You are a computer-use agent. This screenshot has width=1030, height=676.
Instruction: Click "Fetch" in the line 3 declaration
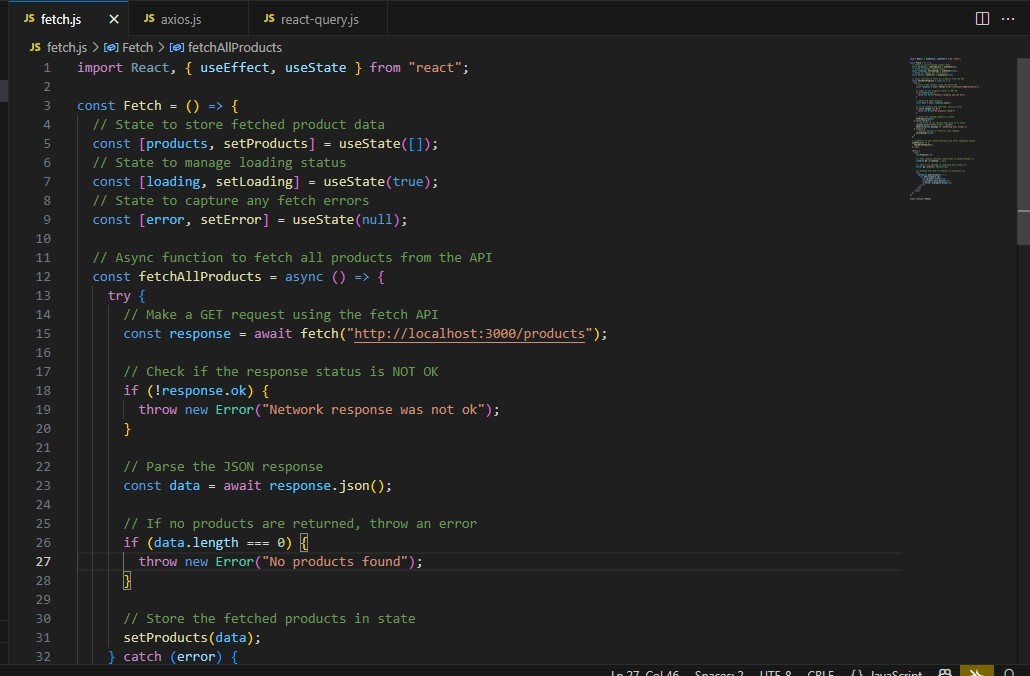pos(142,106)
